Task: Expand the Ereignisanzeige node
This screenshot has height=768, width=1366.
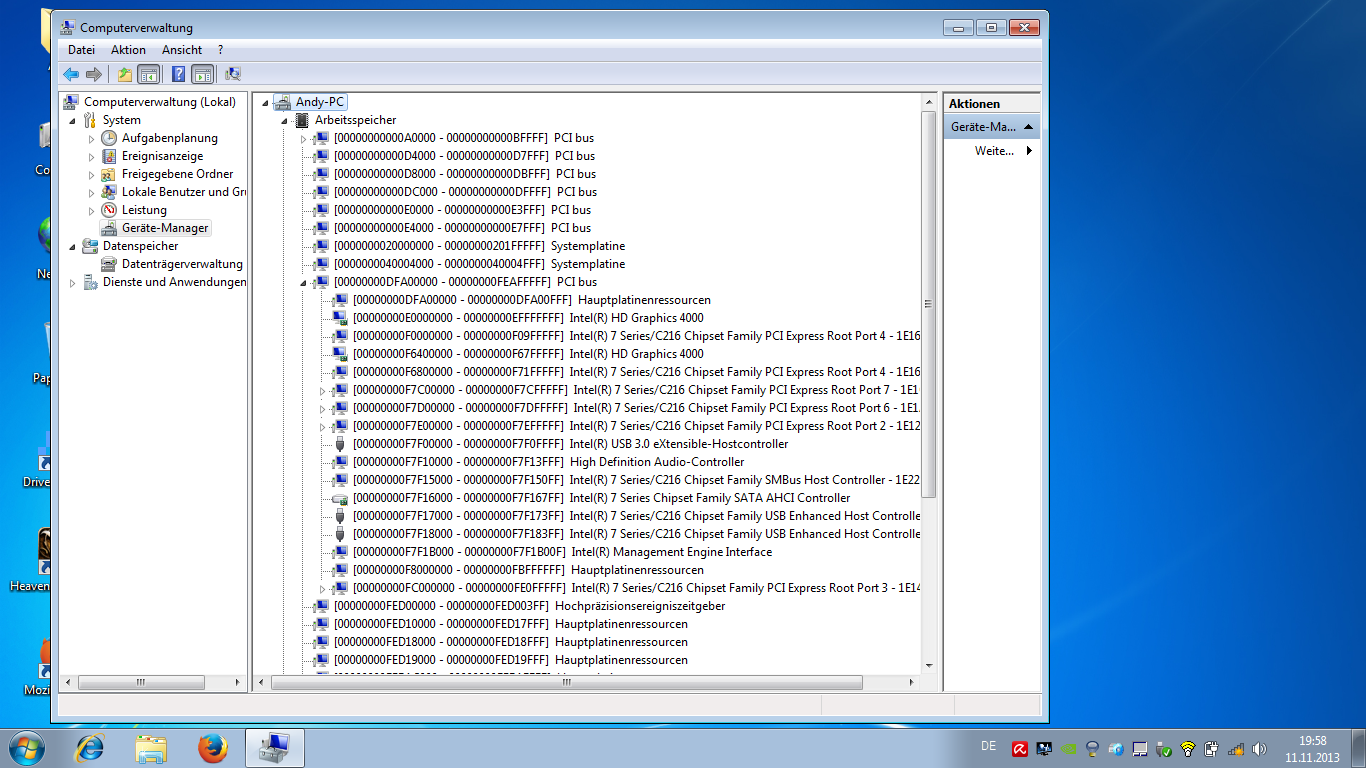Action: pos(91,156)
